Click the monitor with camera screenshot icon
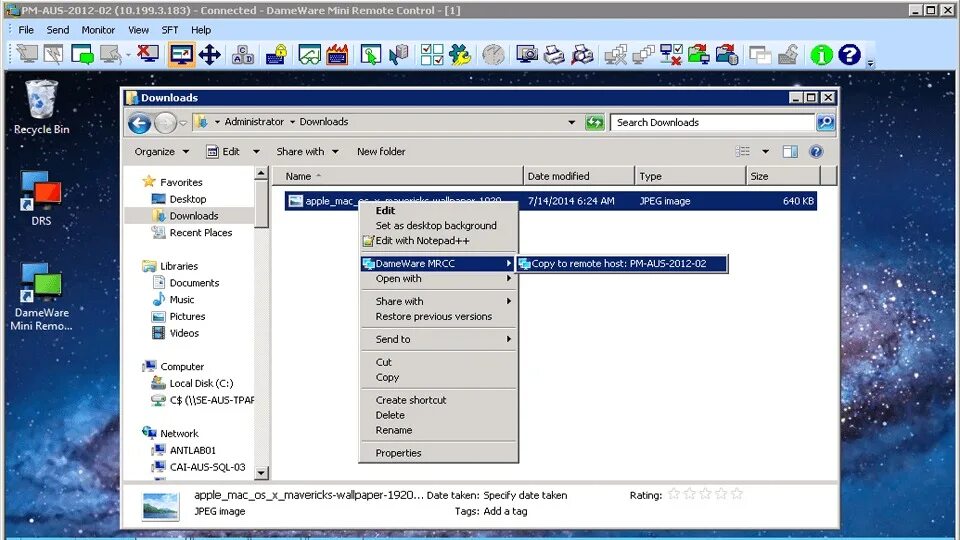The width and height of the screenshot is (960, 540). point(527,55)
